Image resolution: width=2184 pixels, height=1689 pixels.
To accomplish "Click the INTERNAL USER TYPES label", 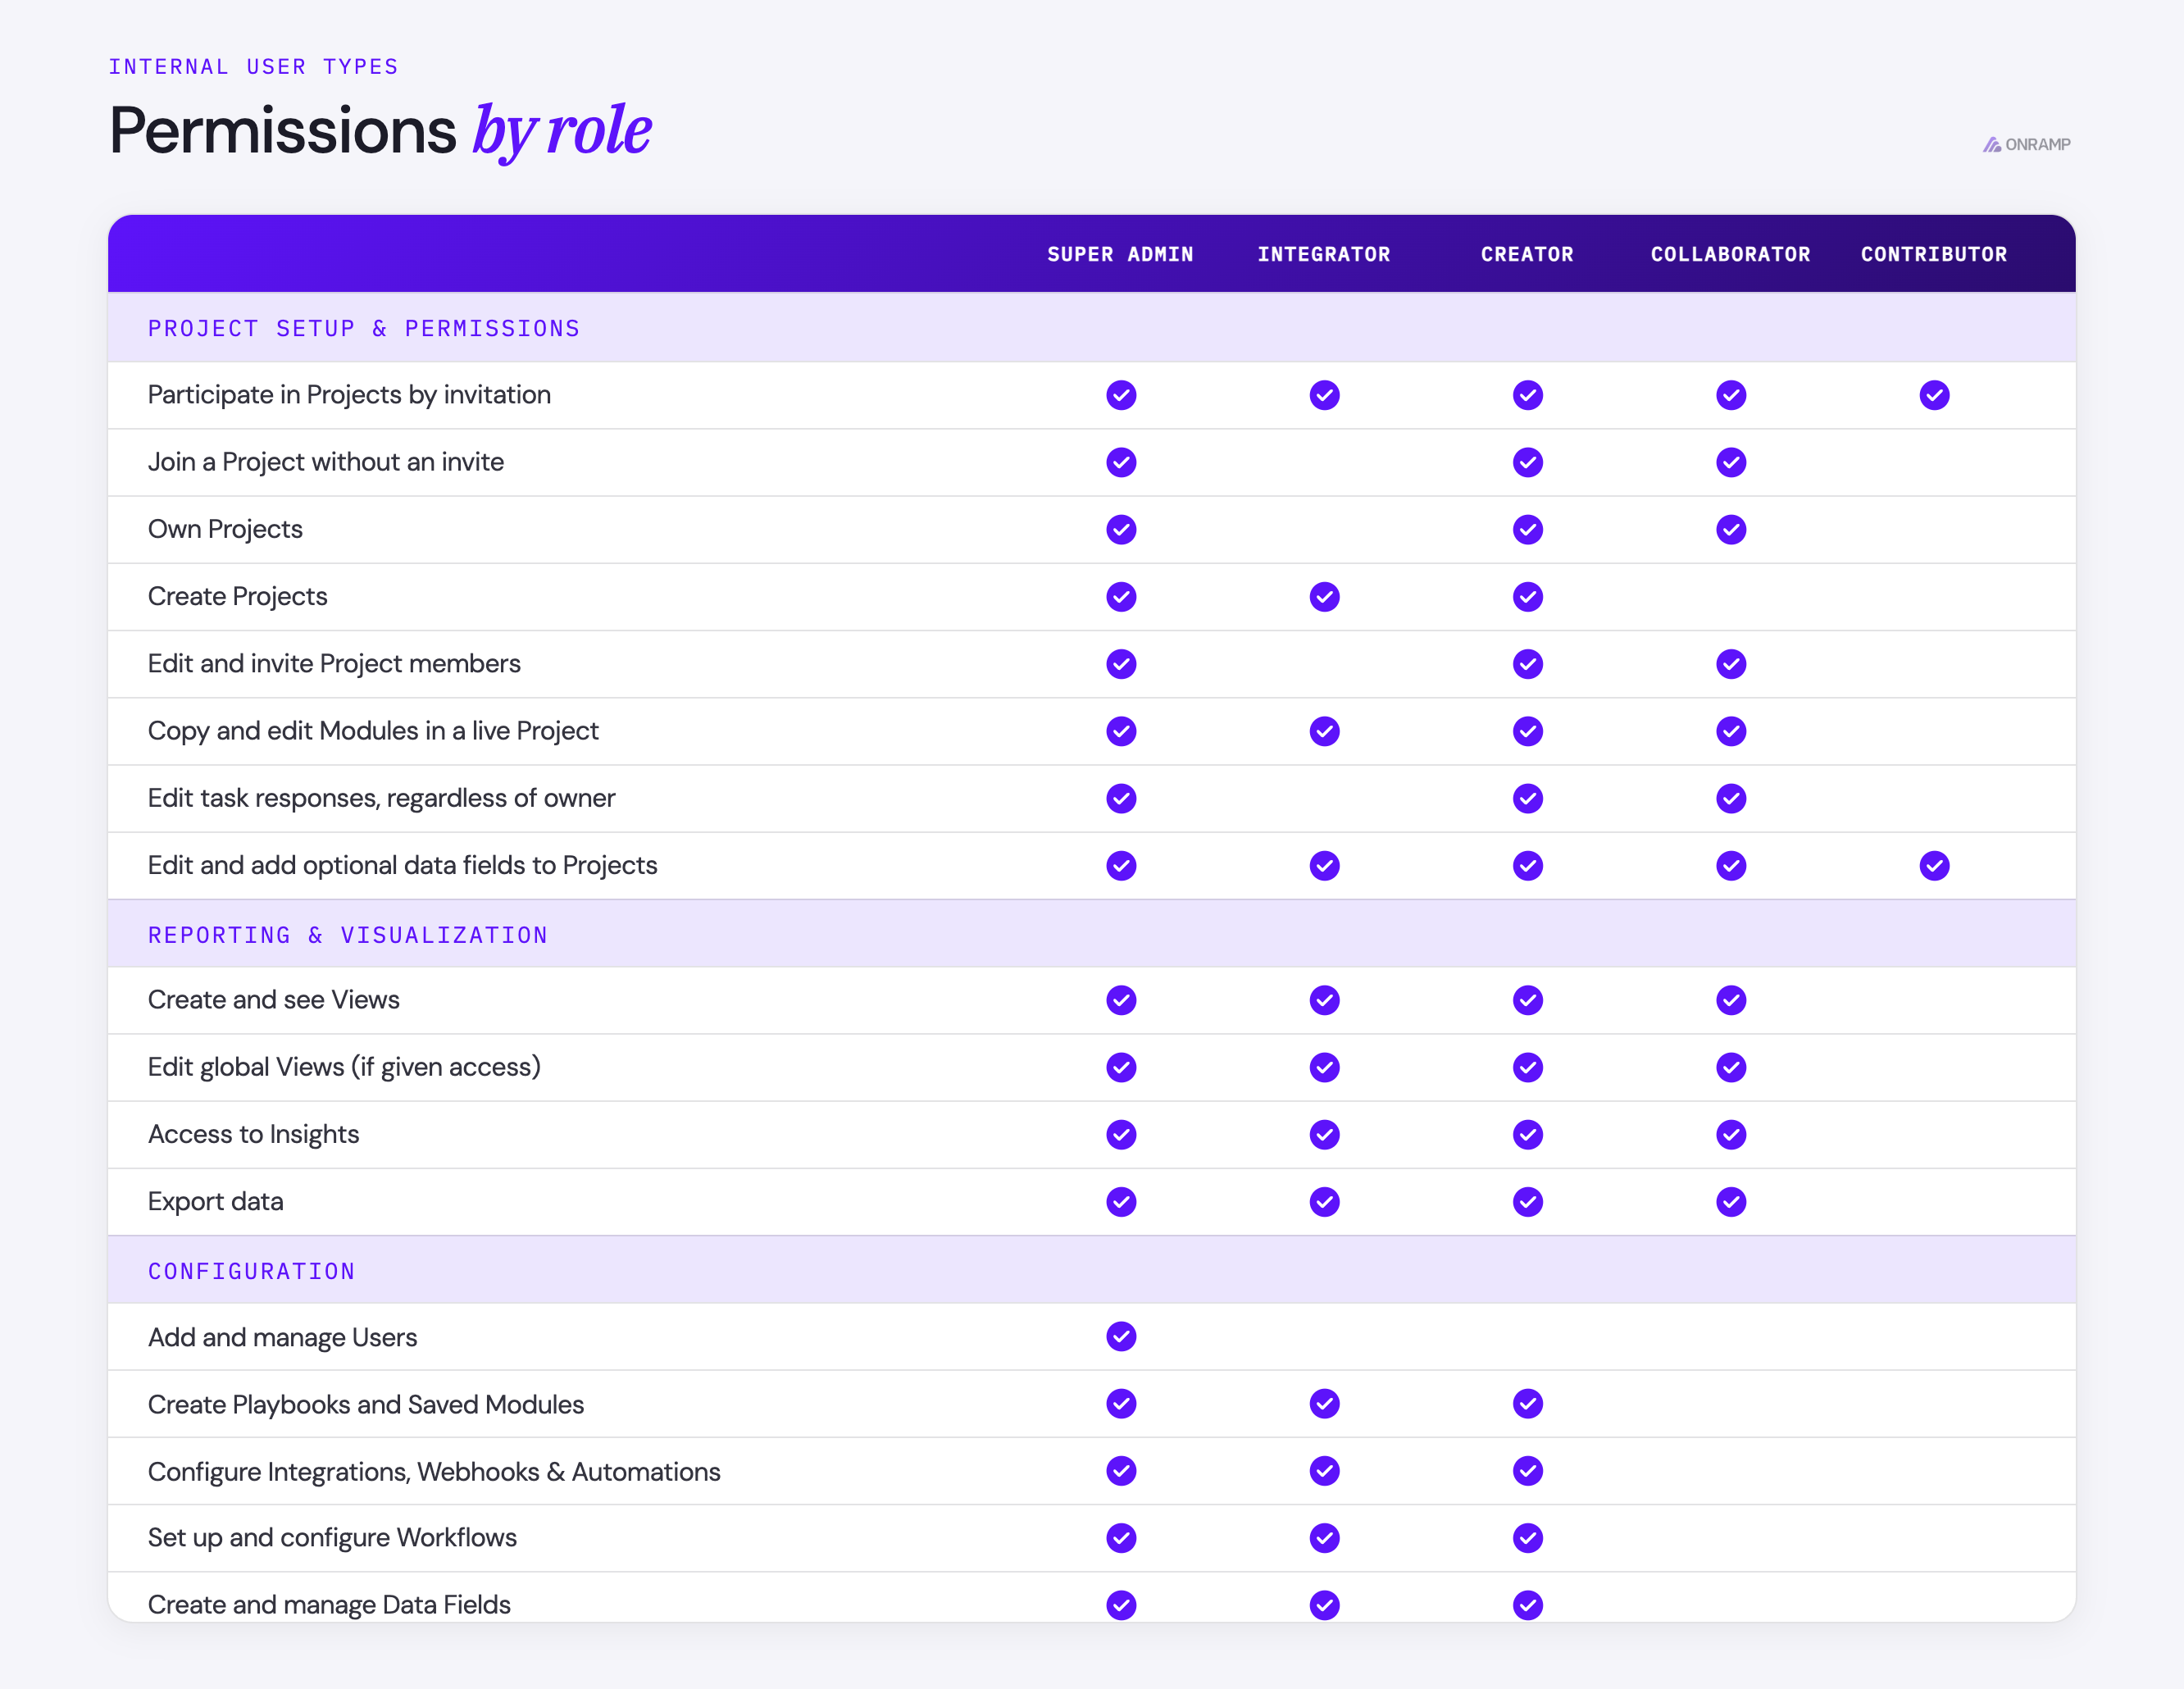I will (254, 66).
